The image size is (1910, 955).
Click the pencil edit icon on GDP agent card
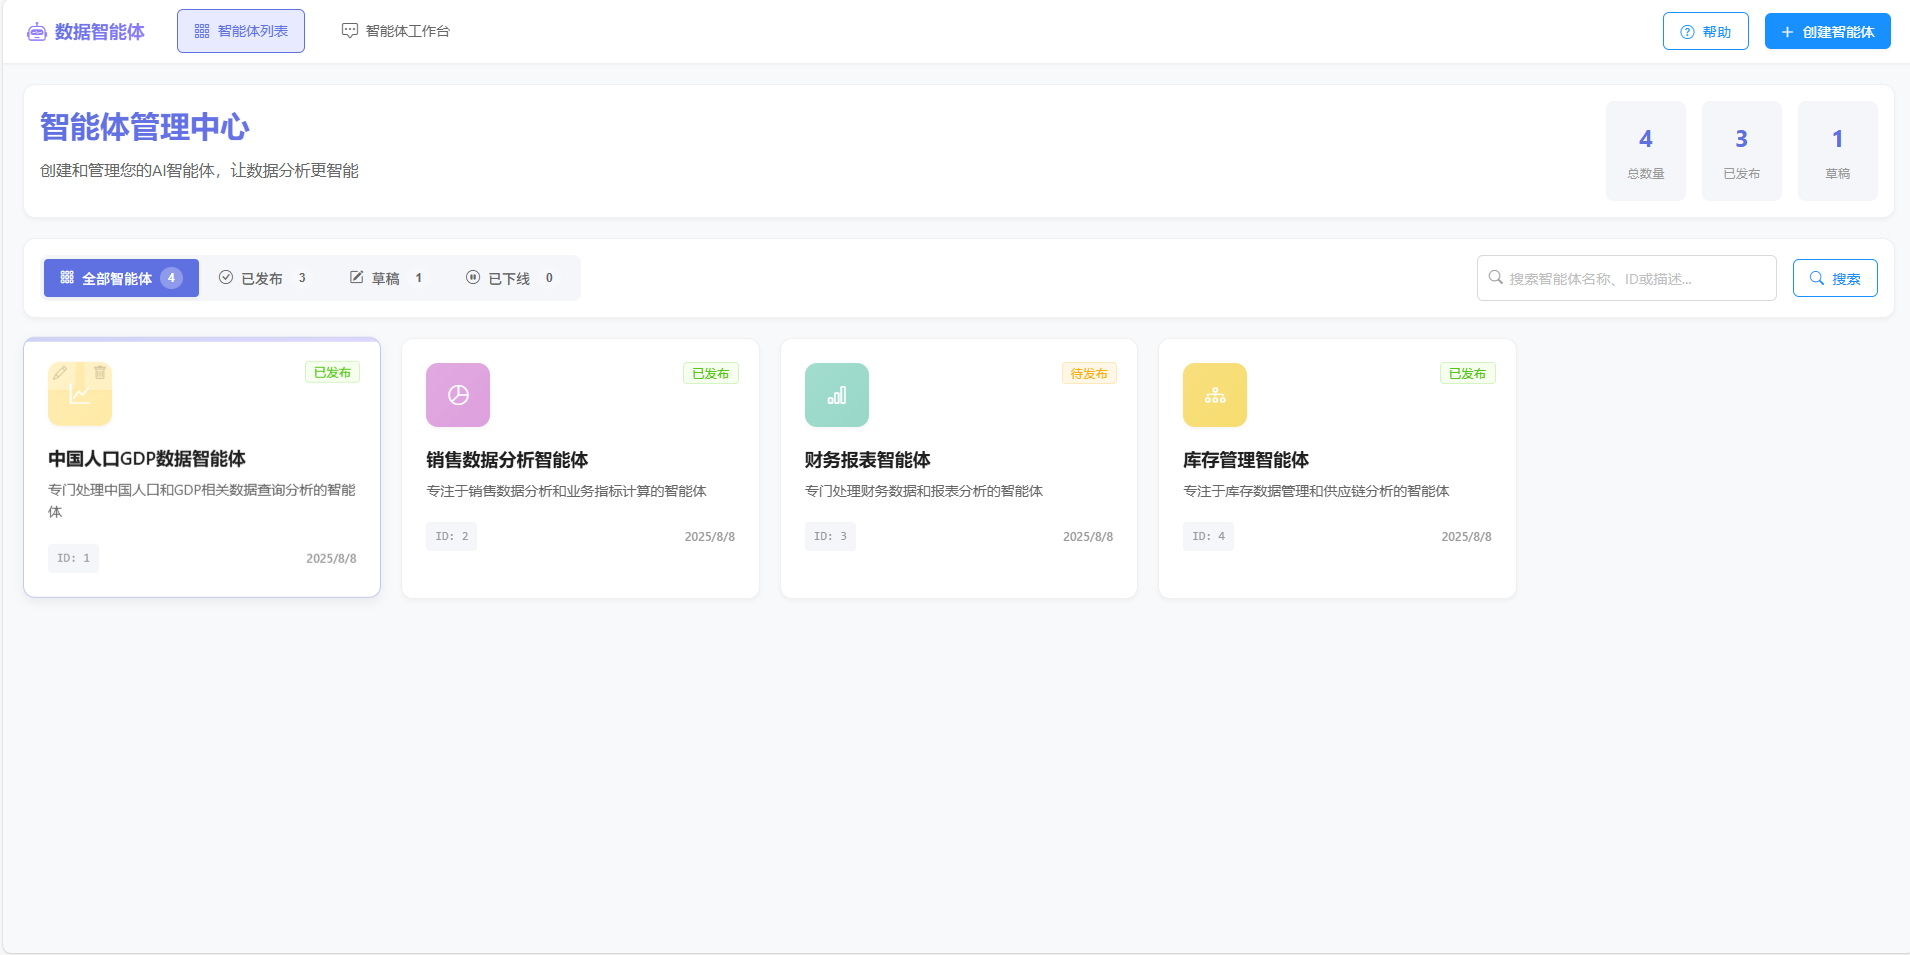click(61, 373)
